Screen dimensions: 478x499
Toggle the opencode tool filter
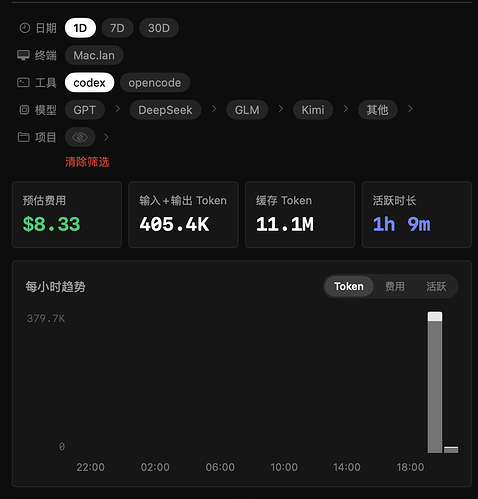click(x=155, y=83)
